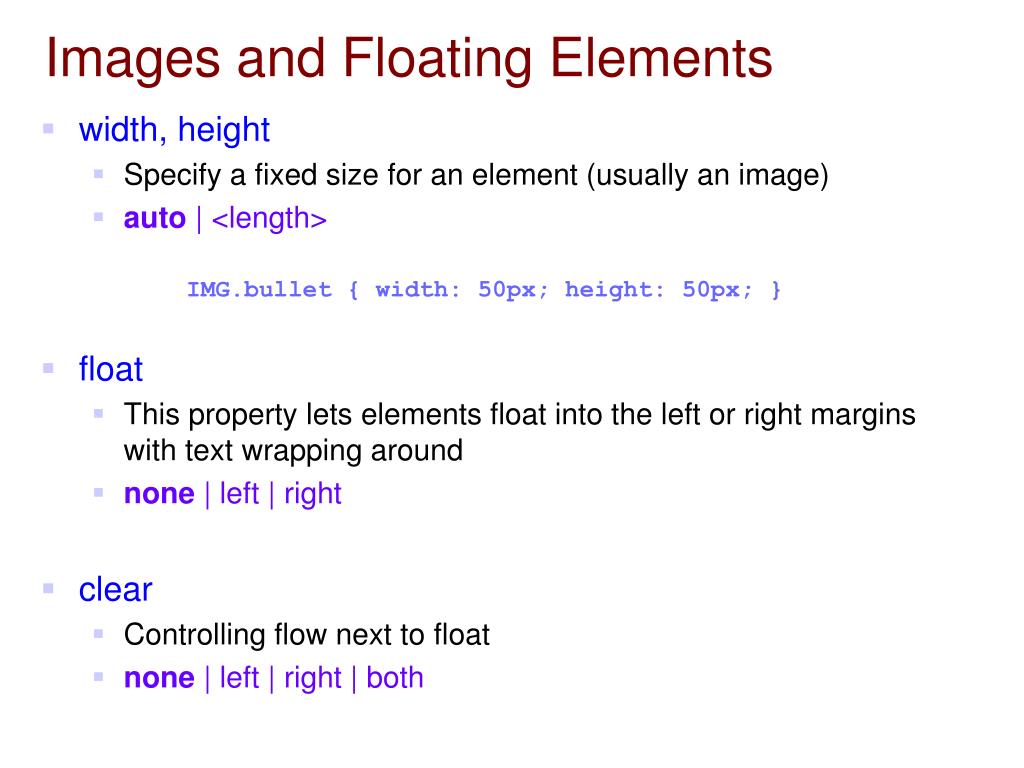Select the 'float' property heading
Viewport: 1024px width, 768px height.
(x=110, y=369)
